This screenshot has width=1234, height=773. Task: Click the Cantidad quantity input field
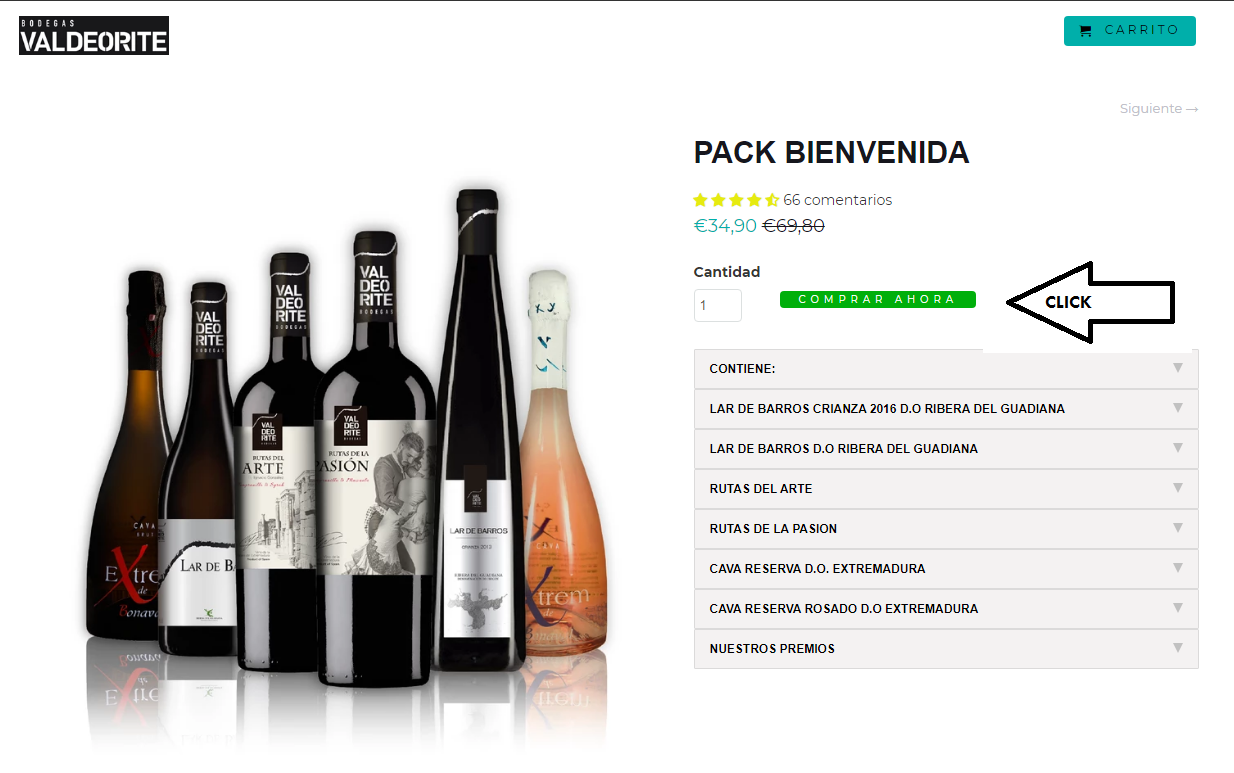point(718,306)
